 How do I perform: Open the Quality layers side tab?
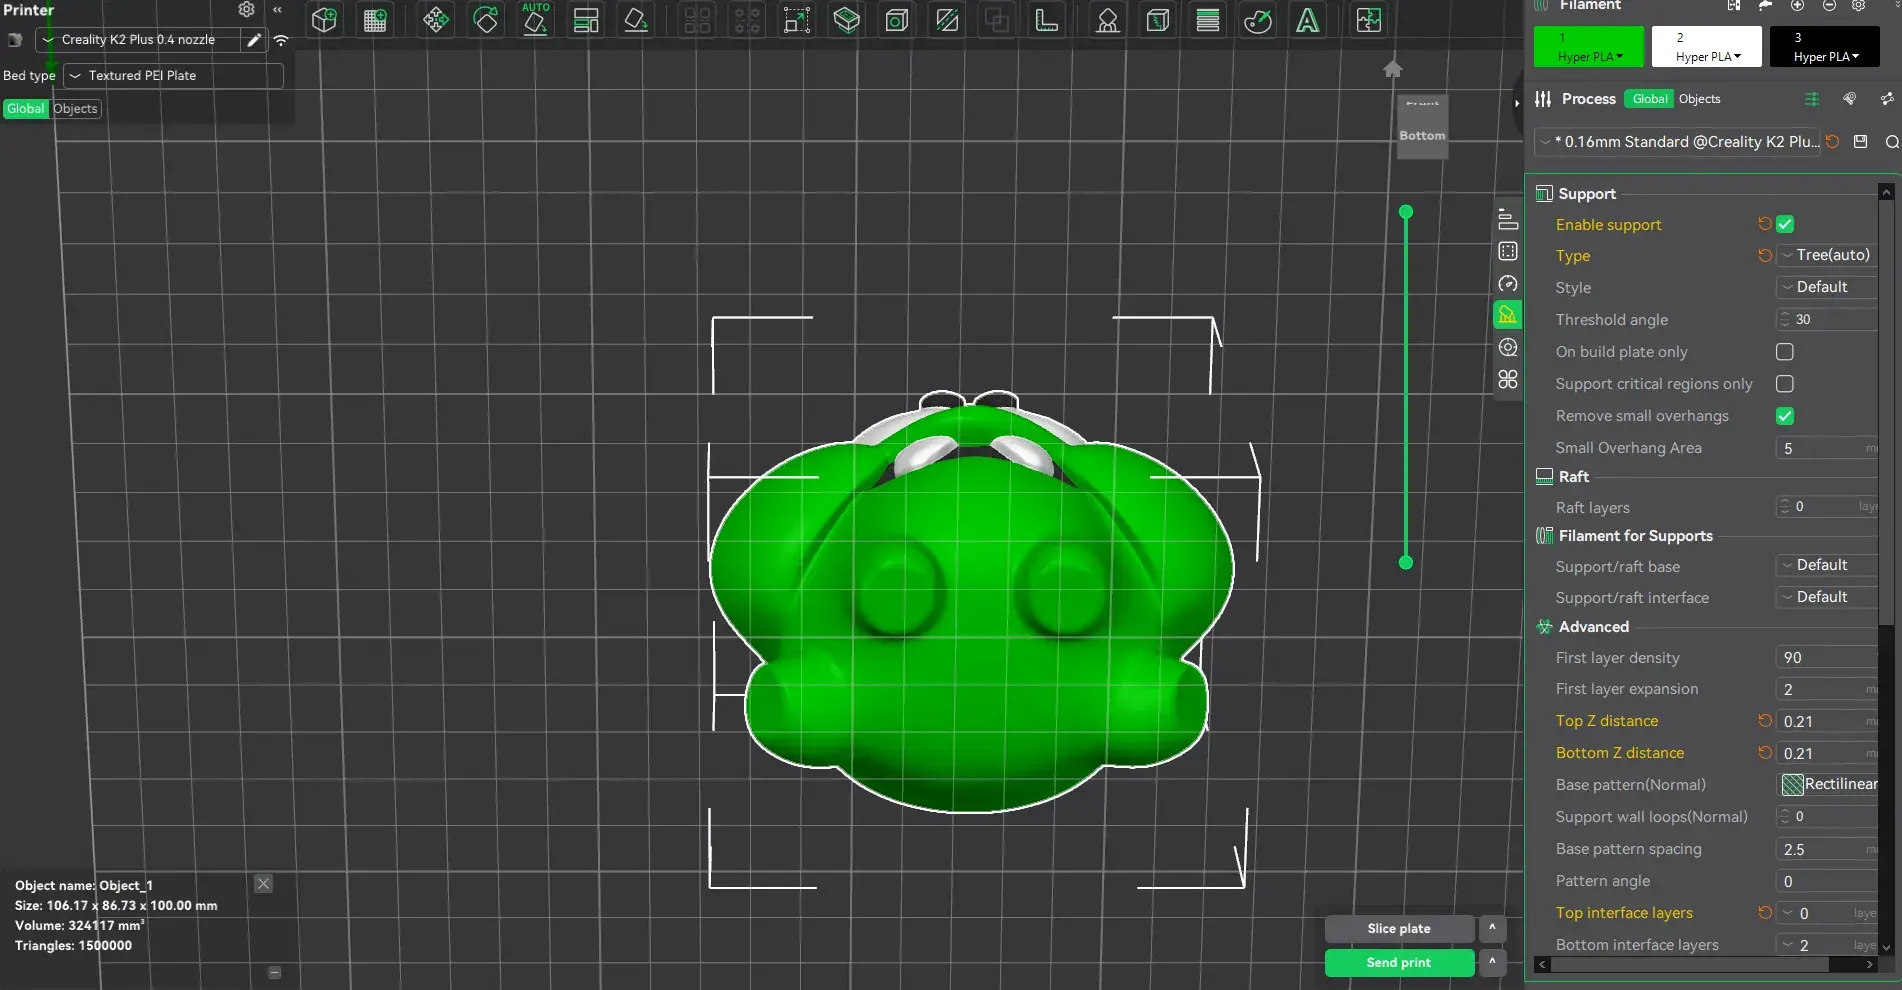(1507, 220)
